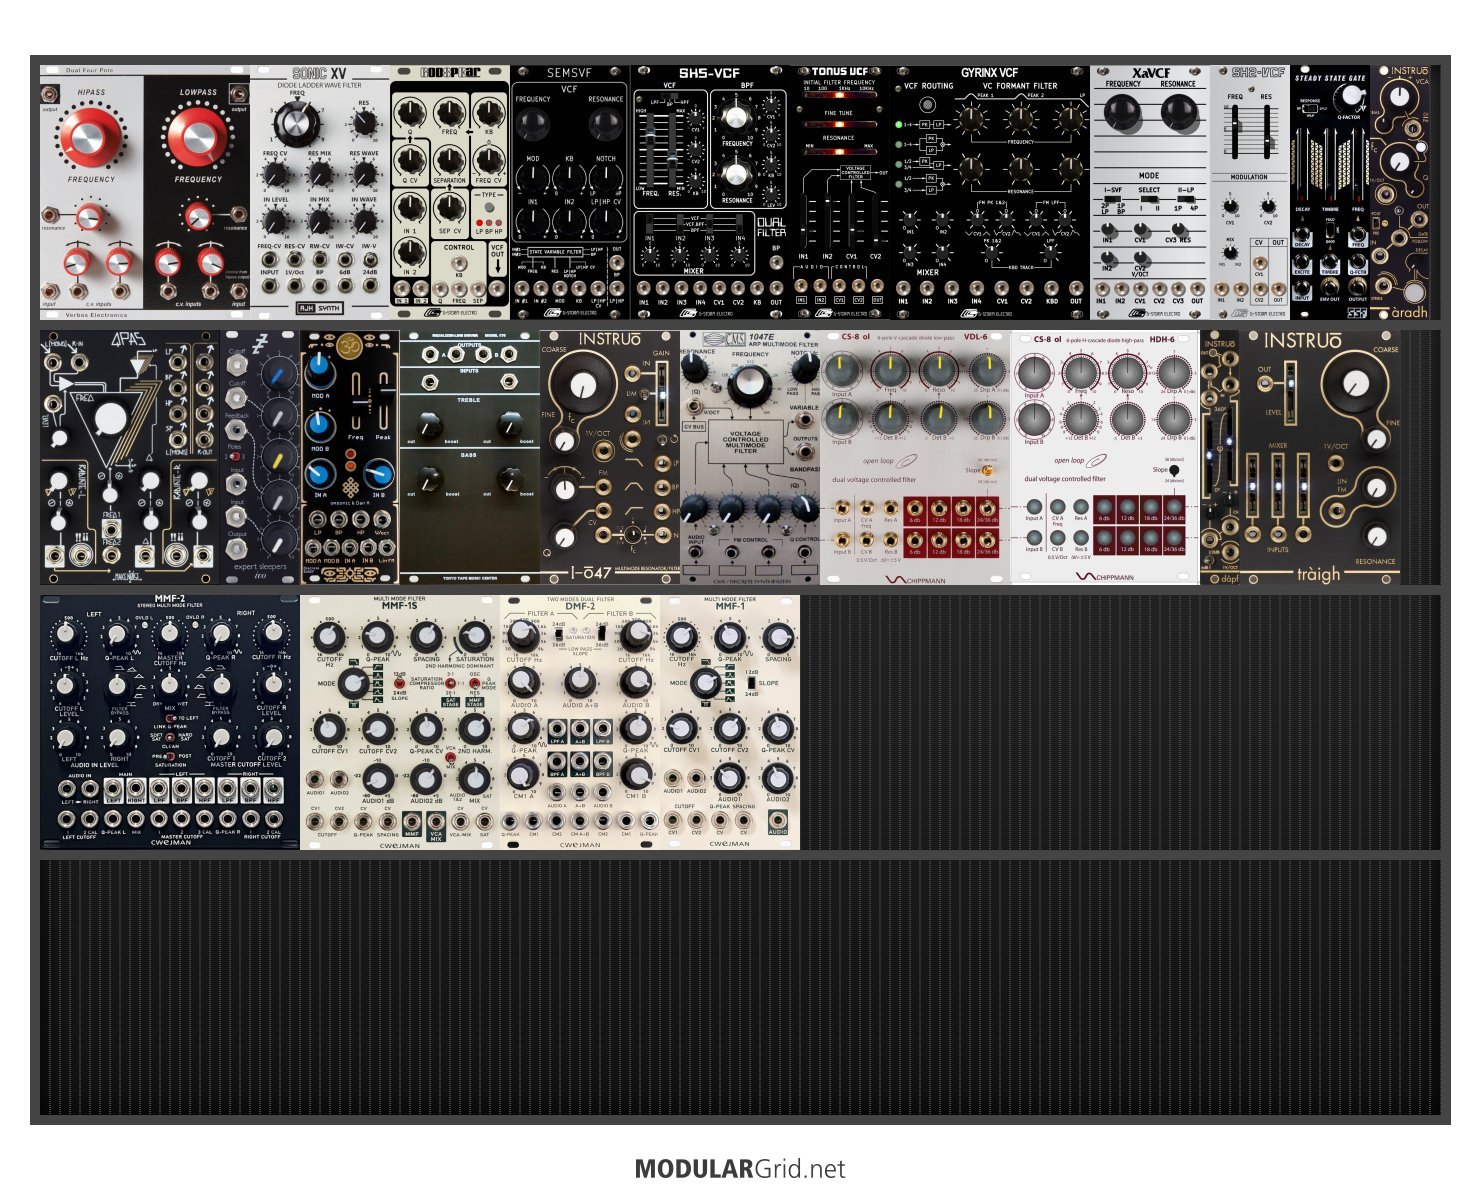The width and height of the screenshot is (1481, 1190).
Task: Adjust the SPACING knob on MMF-1
Action: coord(777,637)
